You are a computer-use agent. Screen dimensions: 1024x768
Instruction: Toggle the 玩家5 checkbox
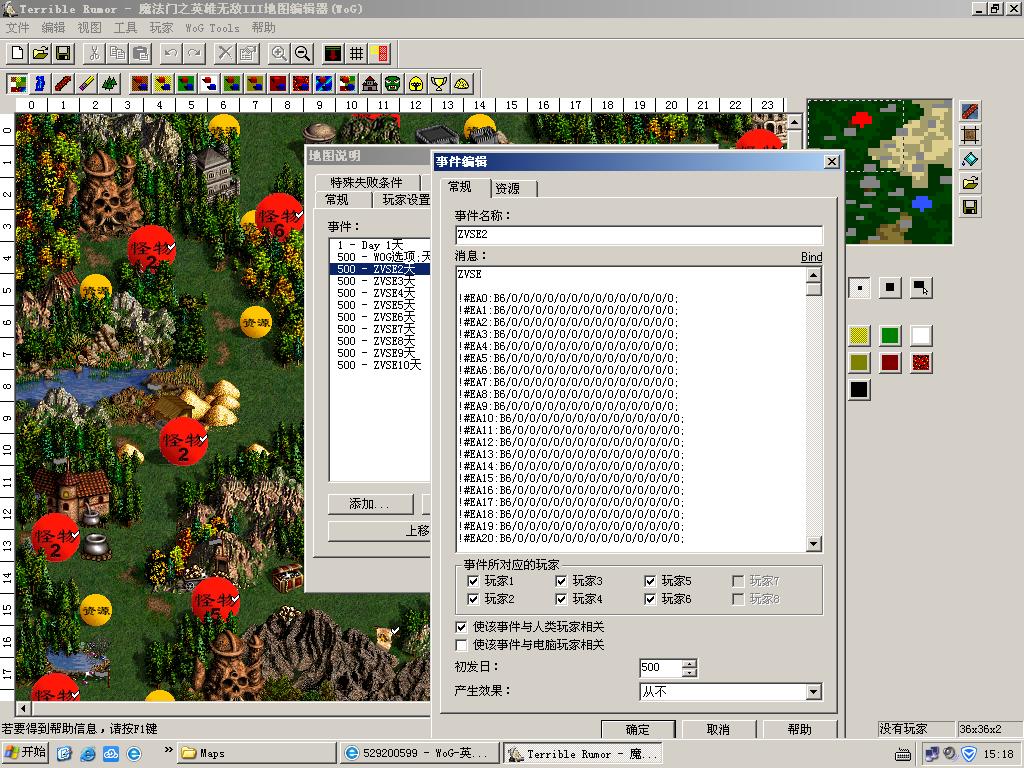pos(650,581)
